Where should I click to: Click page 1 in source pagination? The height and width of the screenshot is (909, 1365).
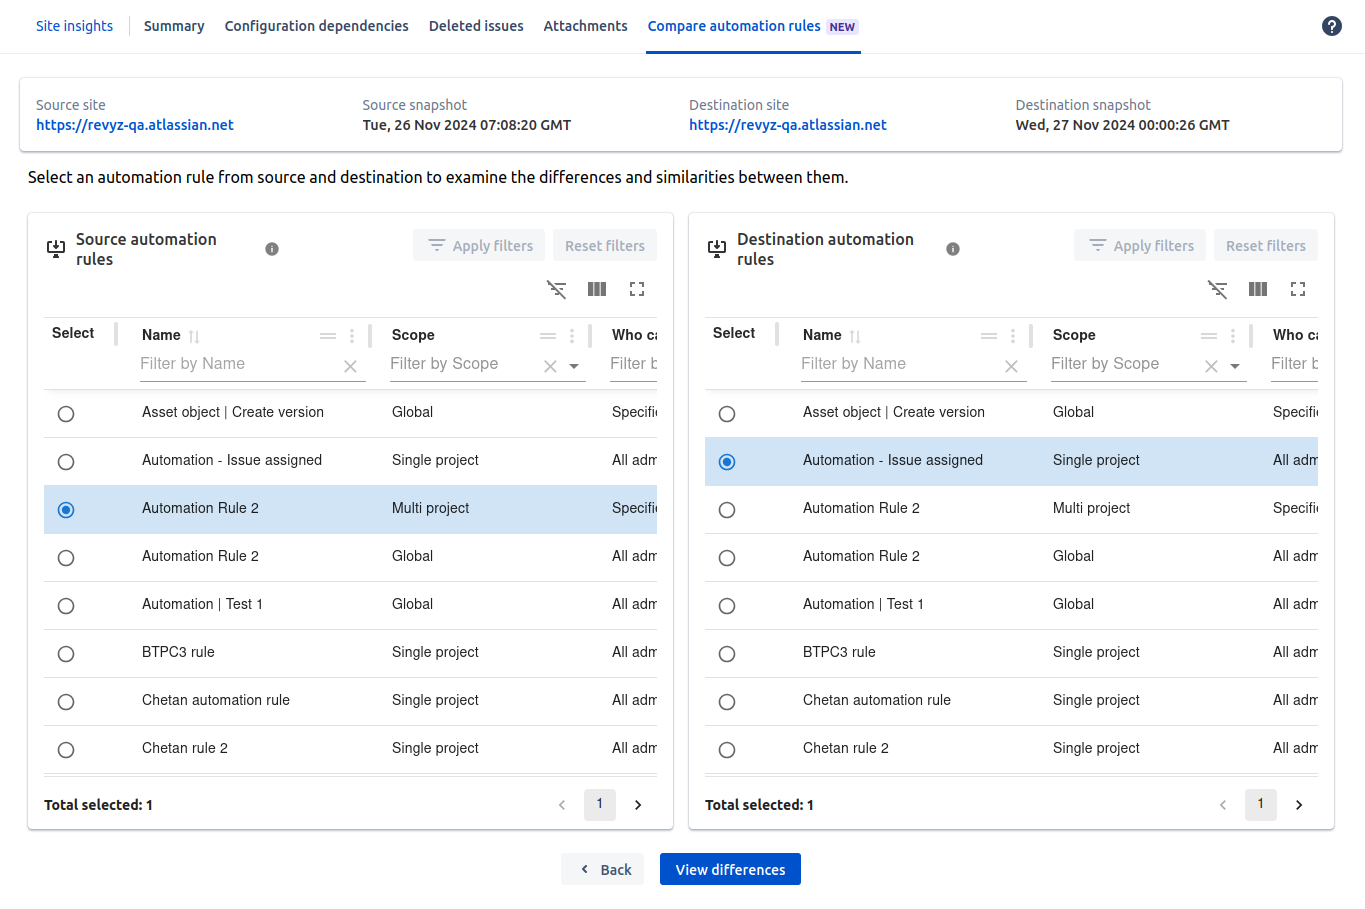pyautogui.click(x=600, y=804)
